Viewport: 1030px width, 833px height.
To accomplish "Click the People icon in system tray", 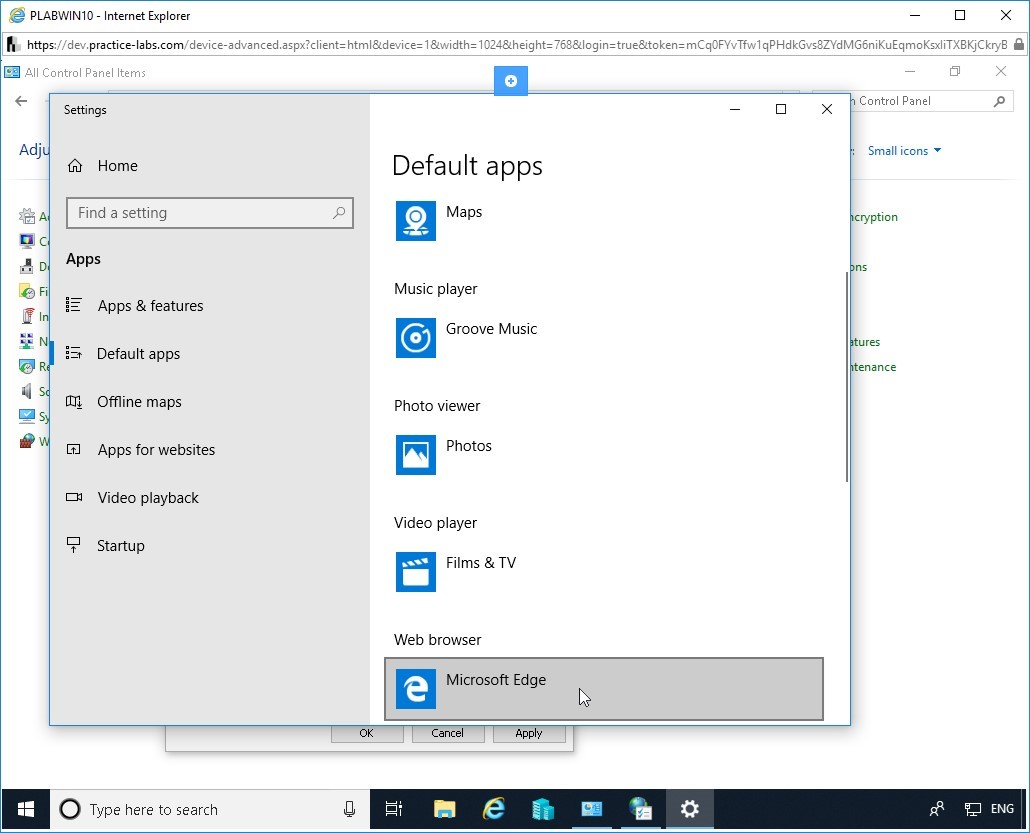I will (937, 809).
